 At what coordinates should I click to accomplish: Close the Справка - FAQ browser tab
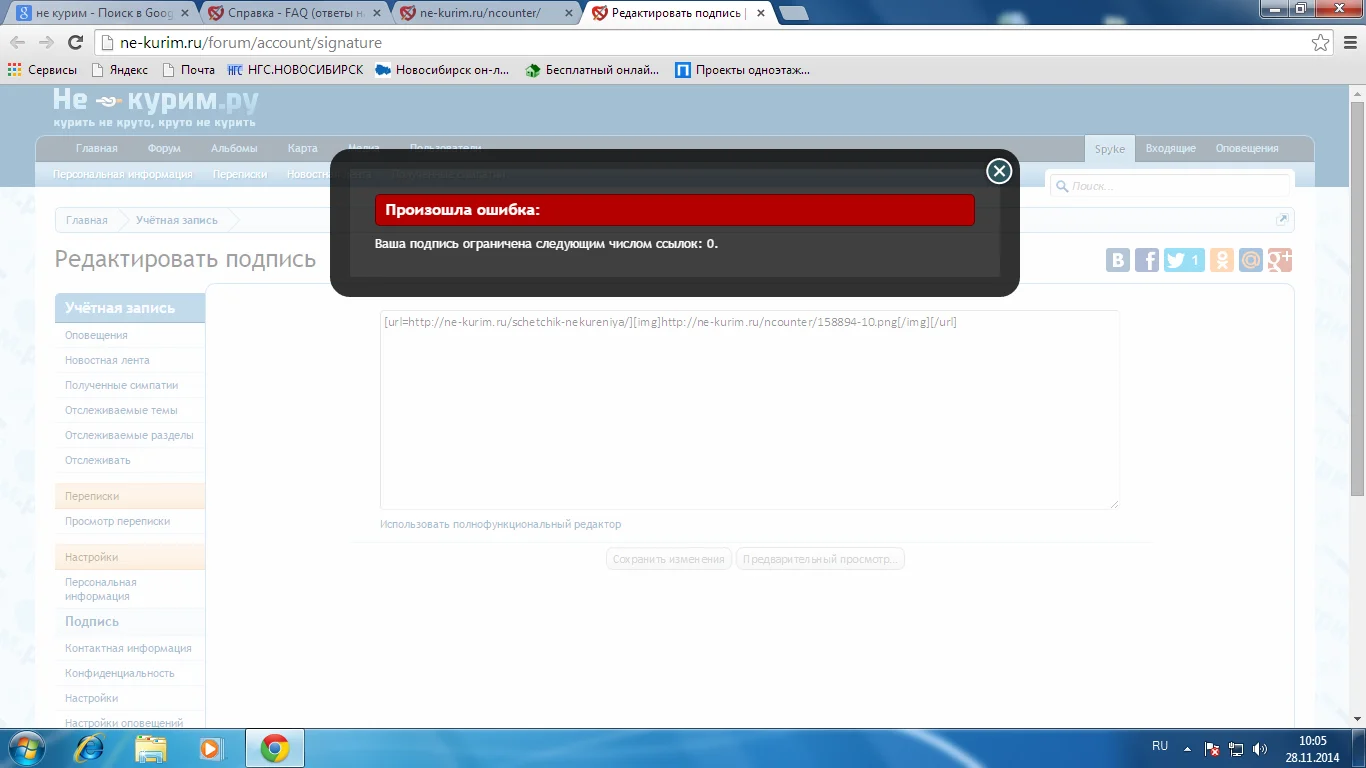[x=376, y=14]
